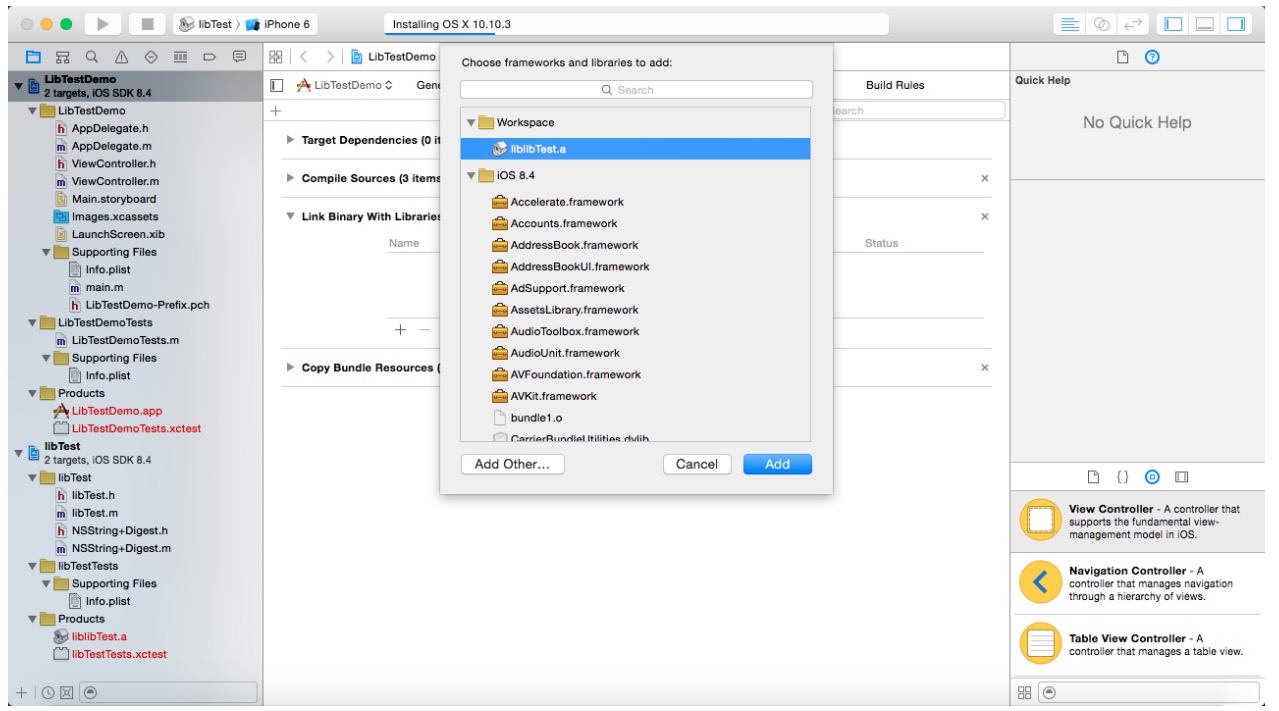The image size is (1279, 711).
Task: Show the Quick Help inspector icon
Action: coord(1152,57)
